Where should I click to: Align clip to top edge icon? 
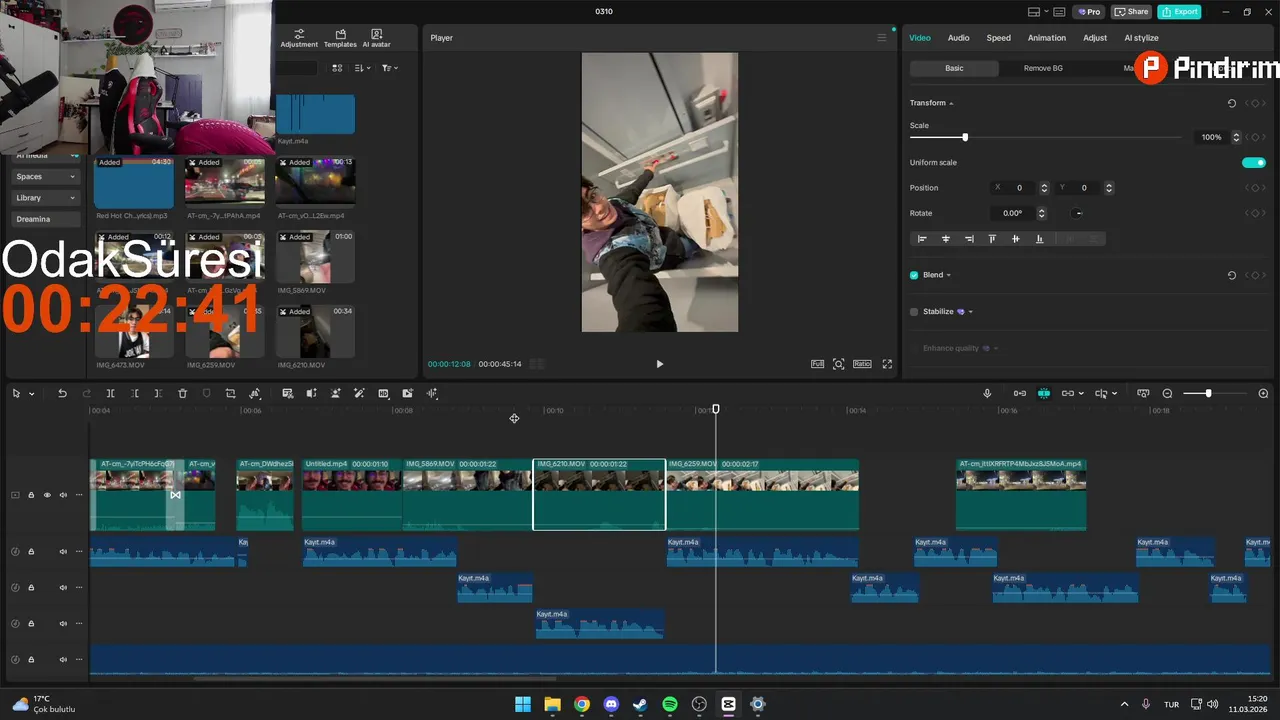992,239
